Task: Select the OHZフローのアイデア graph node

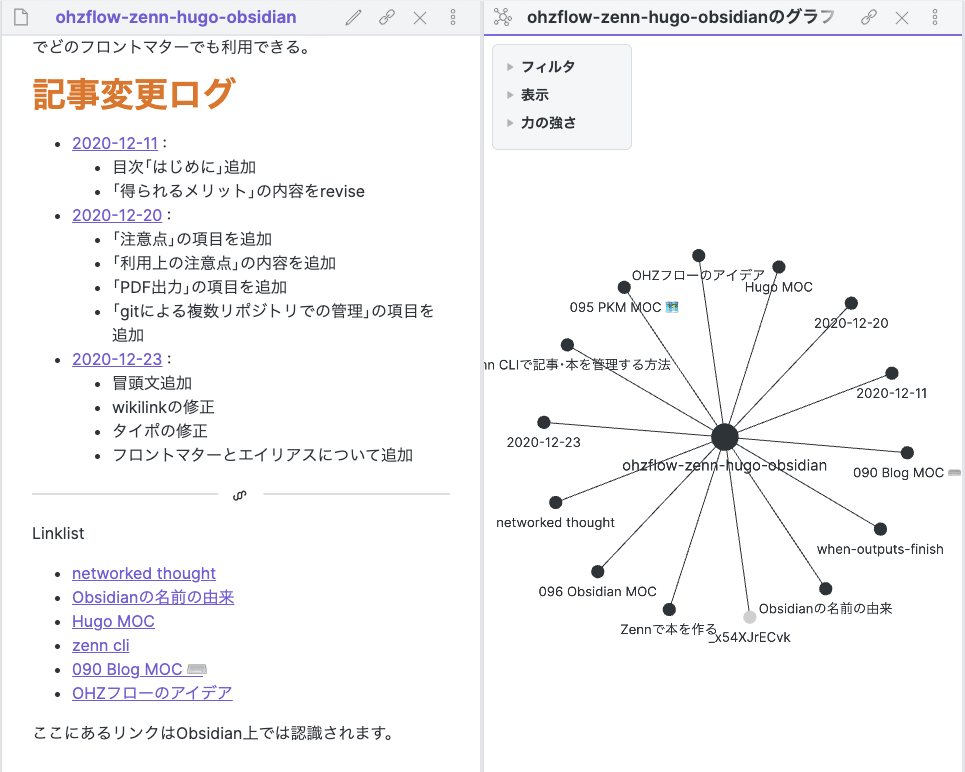Action: (699, 255)
